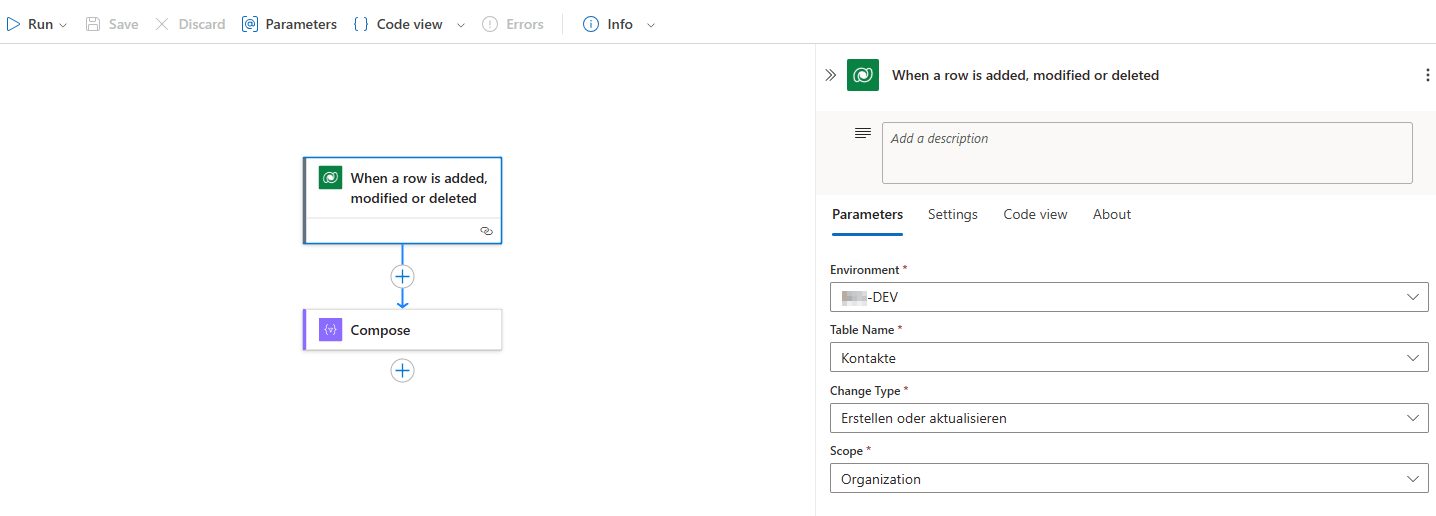This screenshot has height=516, width=1436.
Task: Expand the Code view dropdown arrow
Action: click(x=461, y=25)
